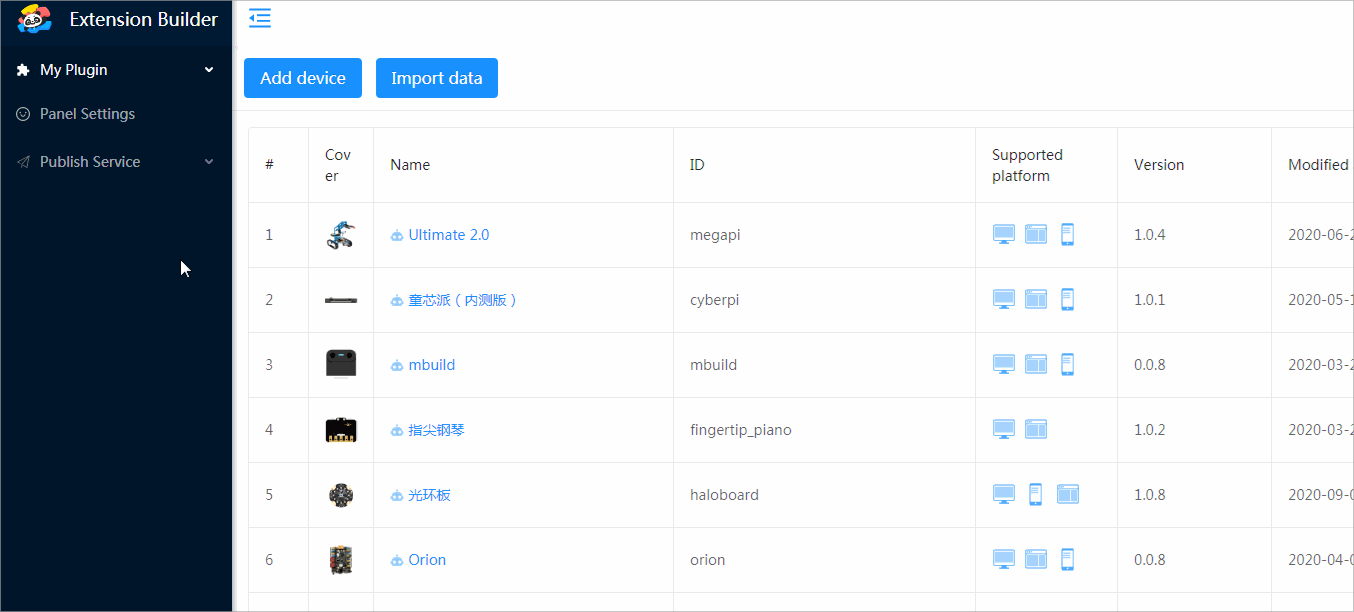Click the upload icon beside Orion's name
Image resolution: width=1354 pixels, height=612 pixels.
point(396,559)
